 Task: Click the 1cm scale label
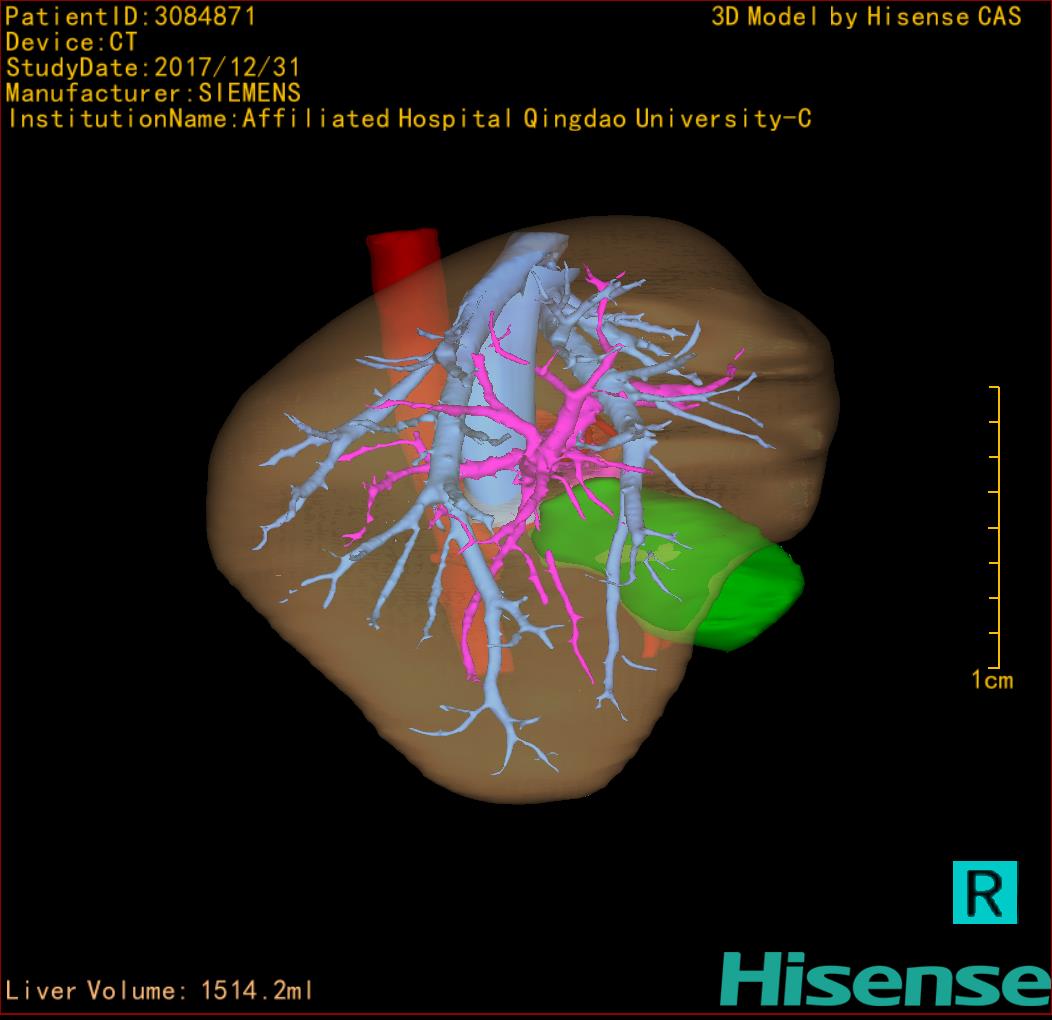tap(991, 681)
